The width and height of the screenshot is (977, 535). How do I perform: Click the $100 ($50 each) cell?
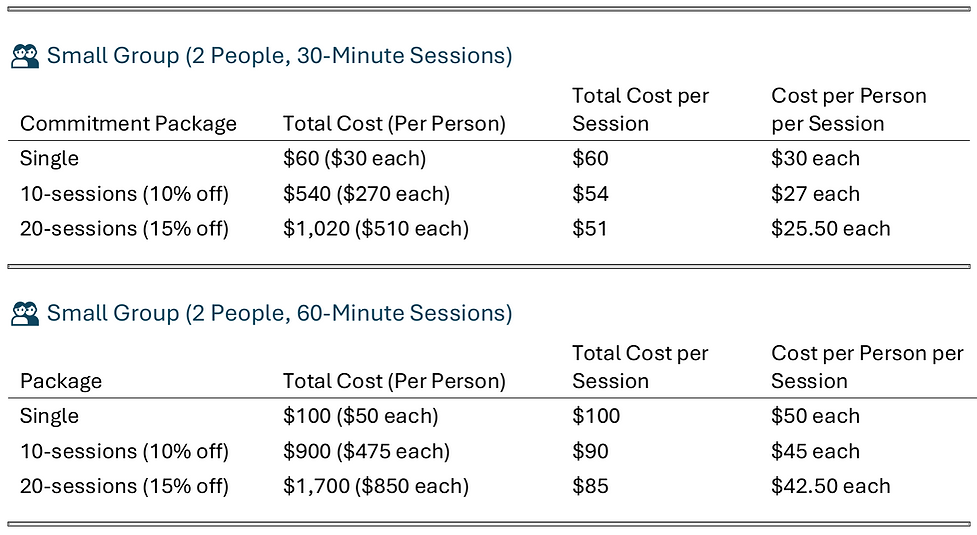[x=361, y=415]
